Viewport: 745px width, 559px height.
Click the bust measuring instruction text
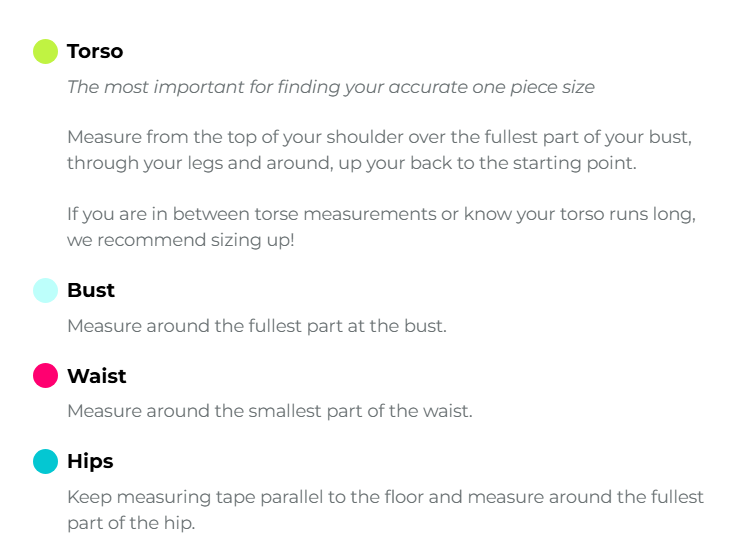(x=257, y=326)
